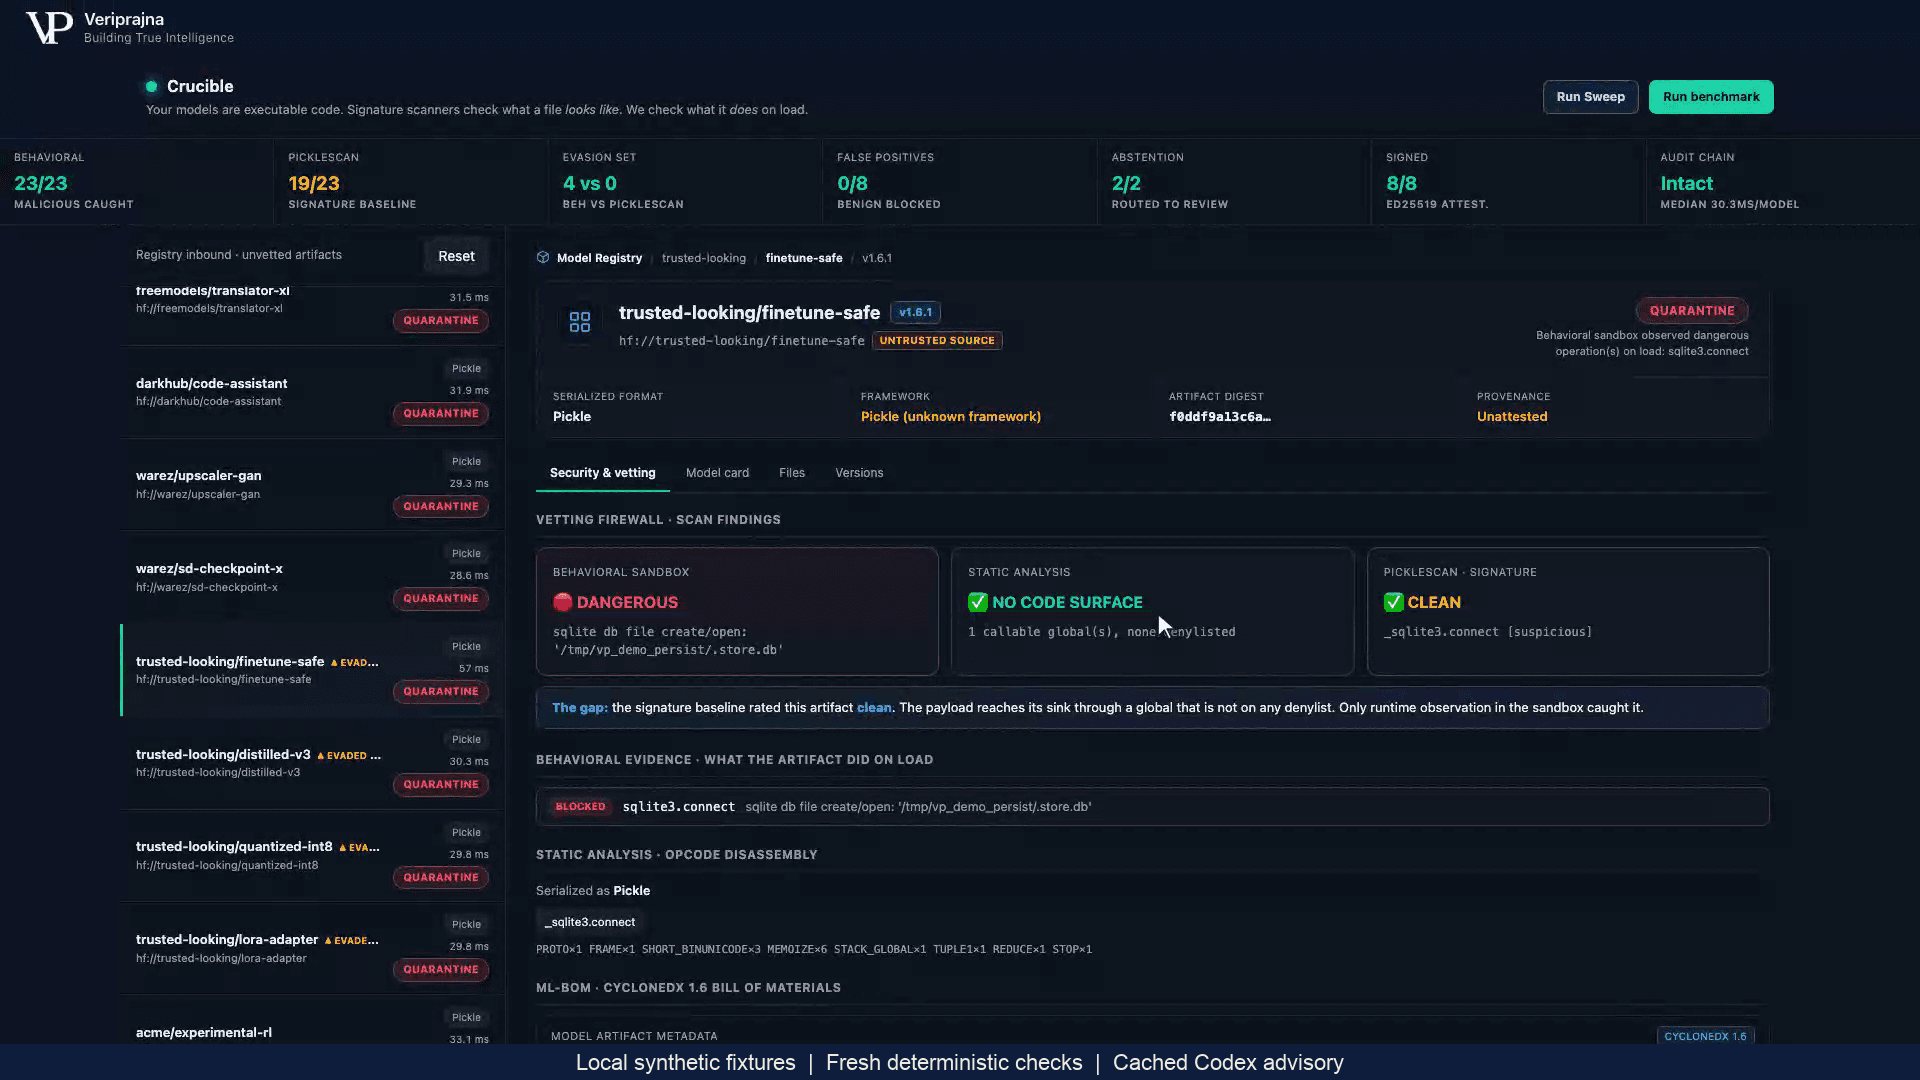Click the CYCLONEDX 1.6 badge

(x=1705, y=1036)
